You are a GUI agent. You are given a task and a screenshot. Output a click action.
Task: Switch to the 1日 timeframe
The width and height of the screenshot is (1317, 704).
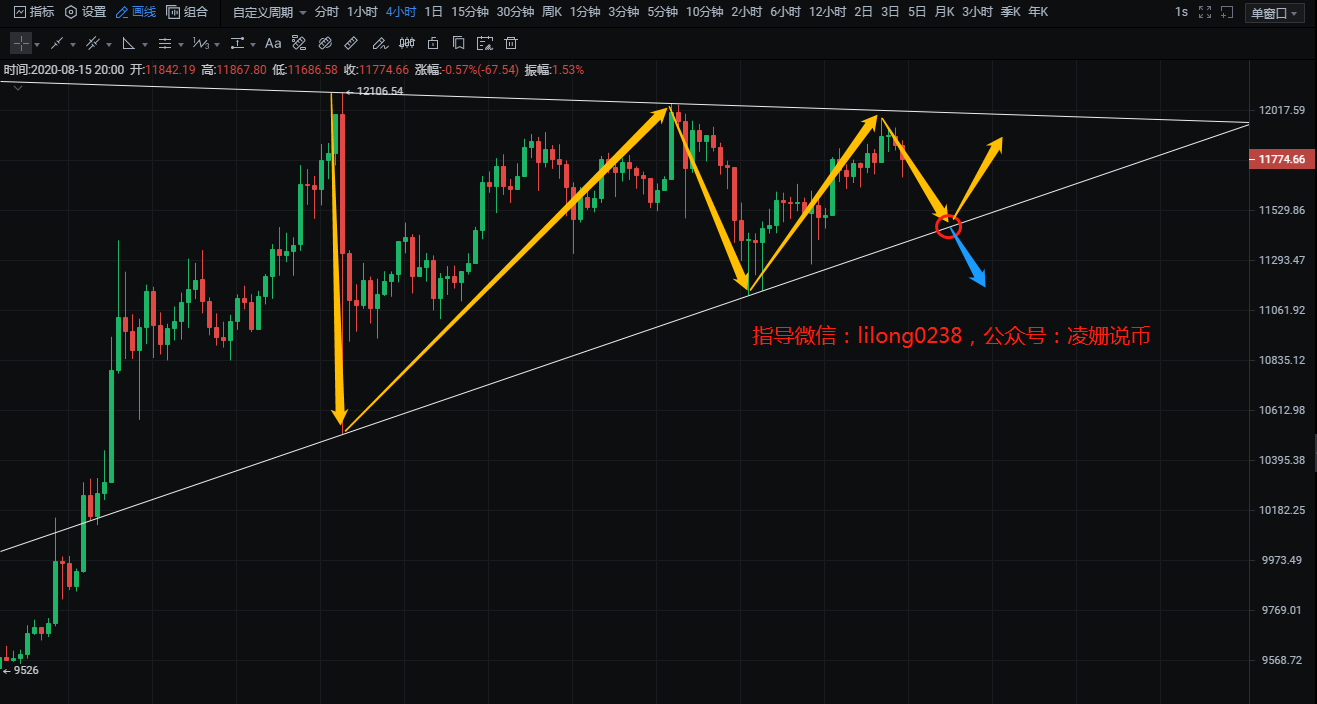coord(433,13)
